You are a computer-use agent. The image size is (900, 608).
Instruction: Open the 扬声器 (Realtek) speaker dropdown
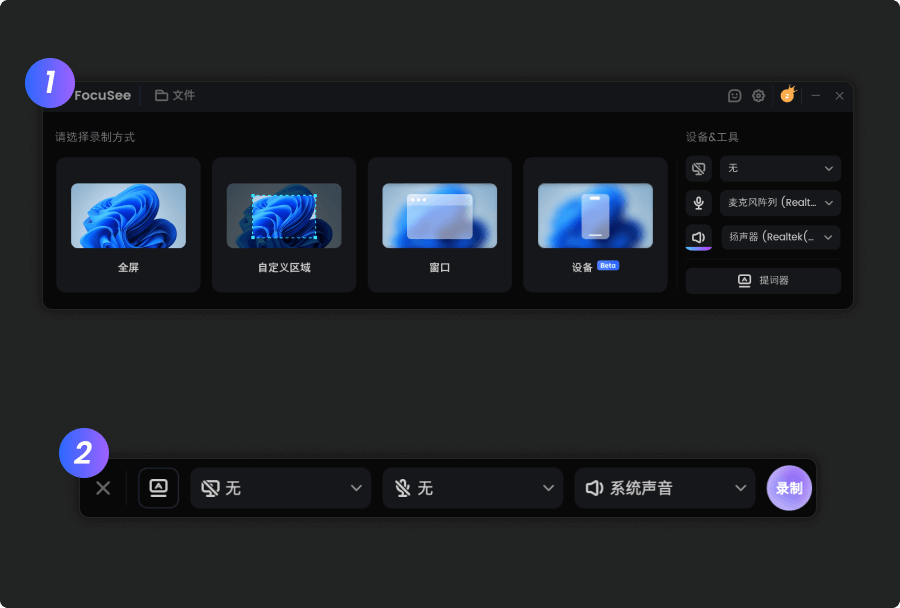[781, 237]
